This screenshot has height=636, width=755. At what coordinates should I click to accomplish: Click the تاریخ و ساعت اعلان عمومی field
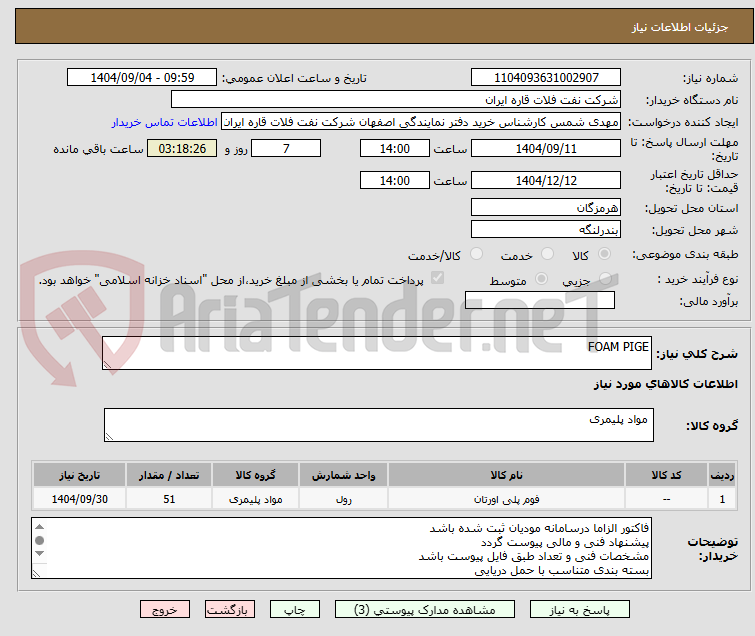(x=142, y=78)
